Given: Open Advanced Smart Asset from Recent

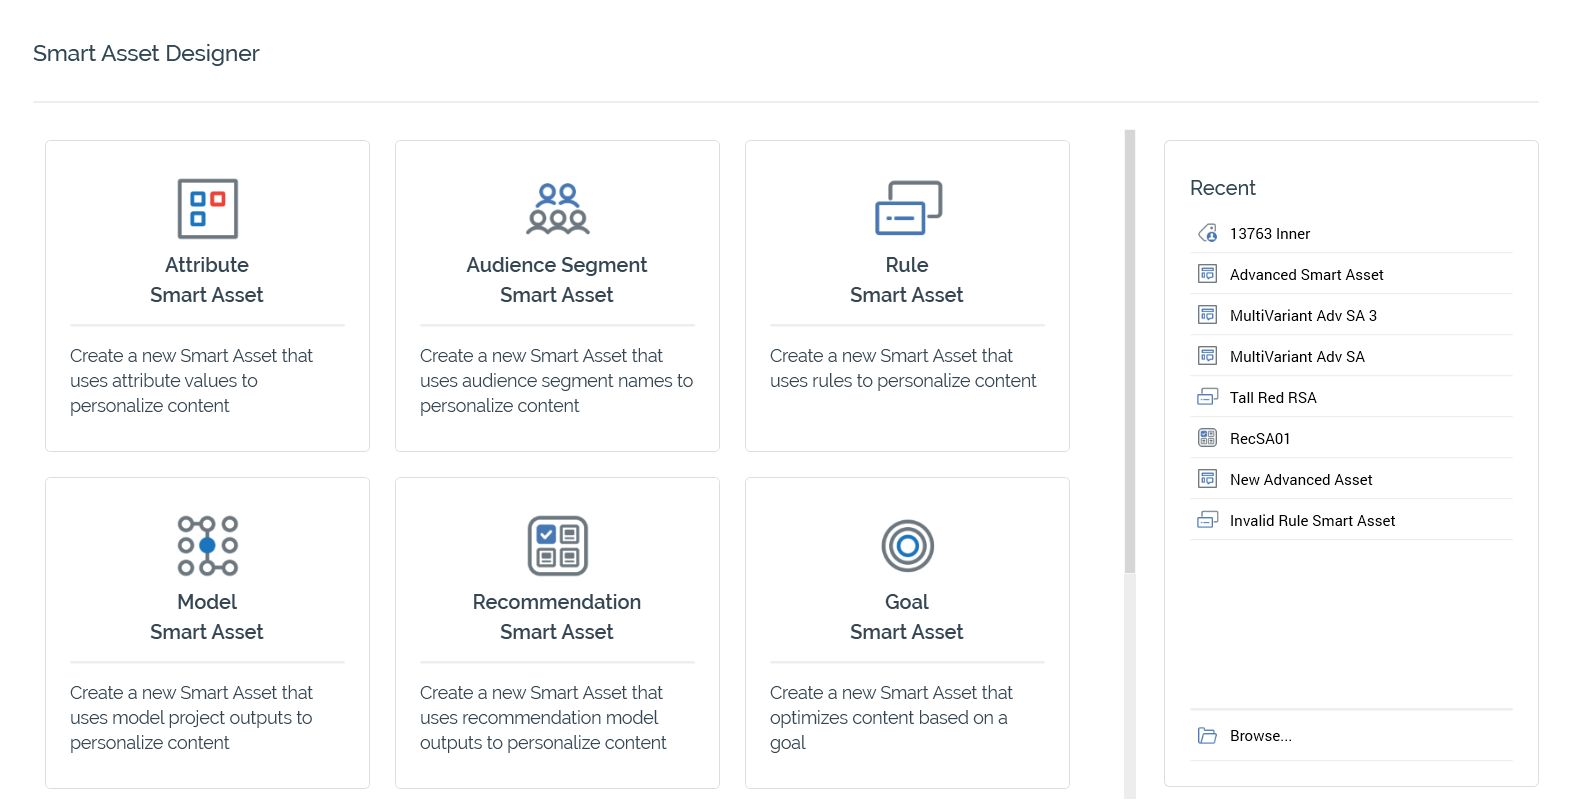Looking at the screenshot, I should pyautogui.click(x=1306, y=275).
